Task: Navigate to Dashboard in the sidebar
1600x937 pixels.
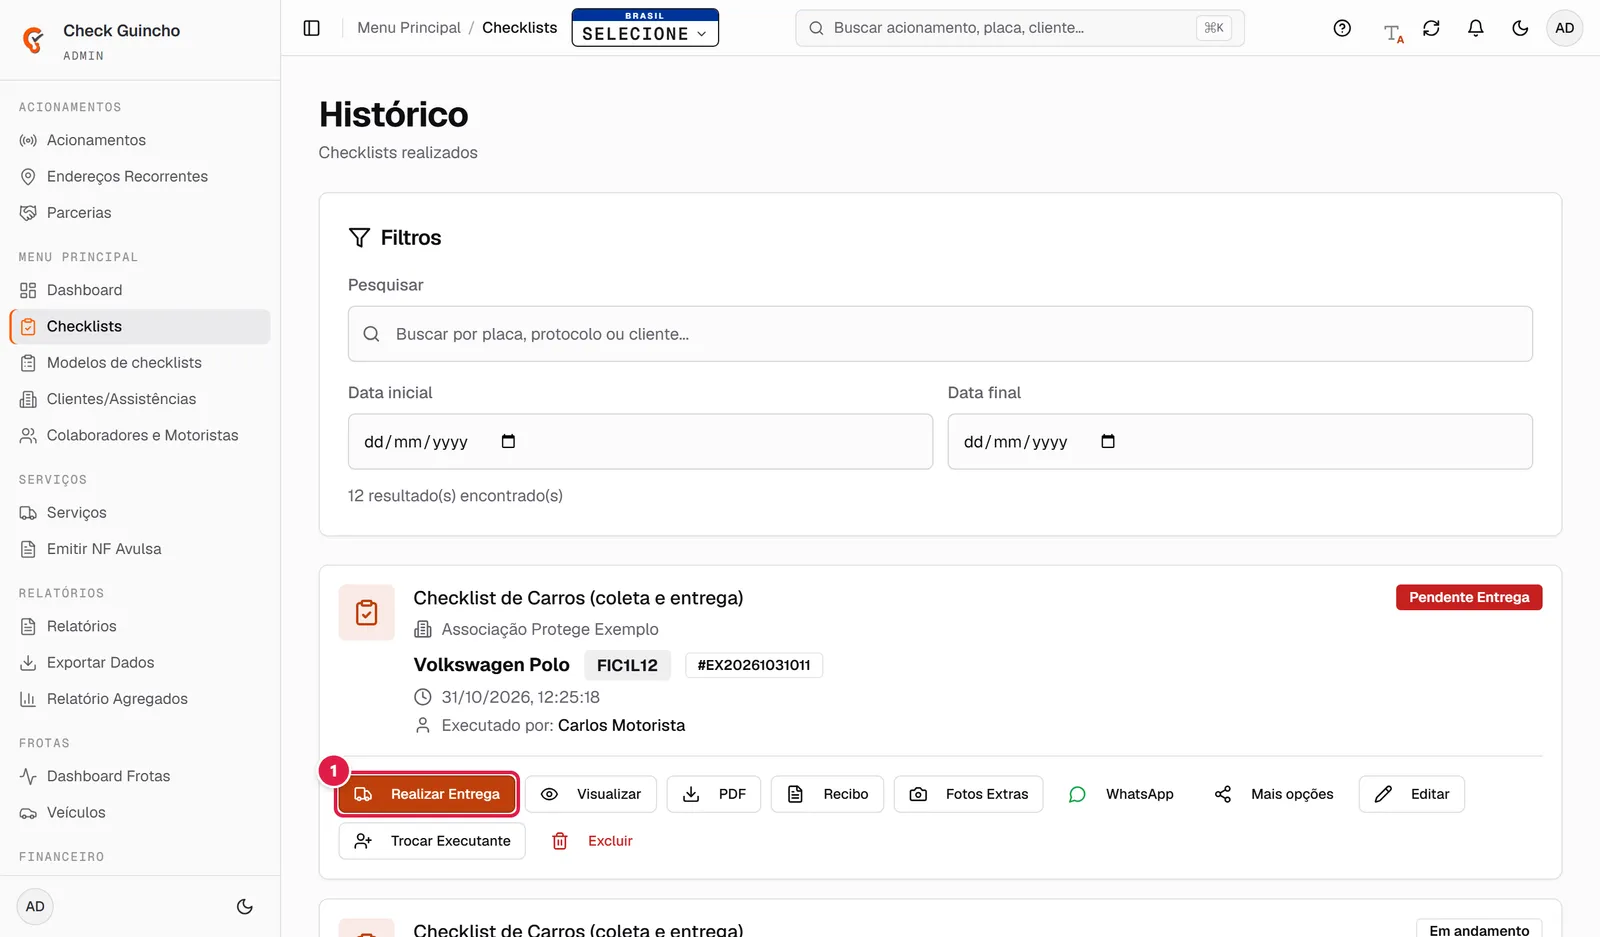Action: tap(140, 290)
